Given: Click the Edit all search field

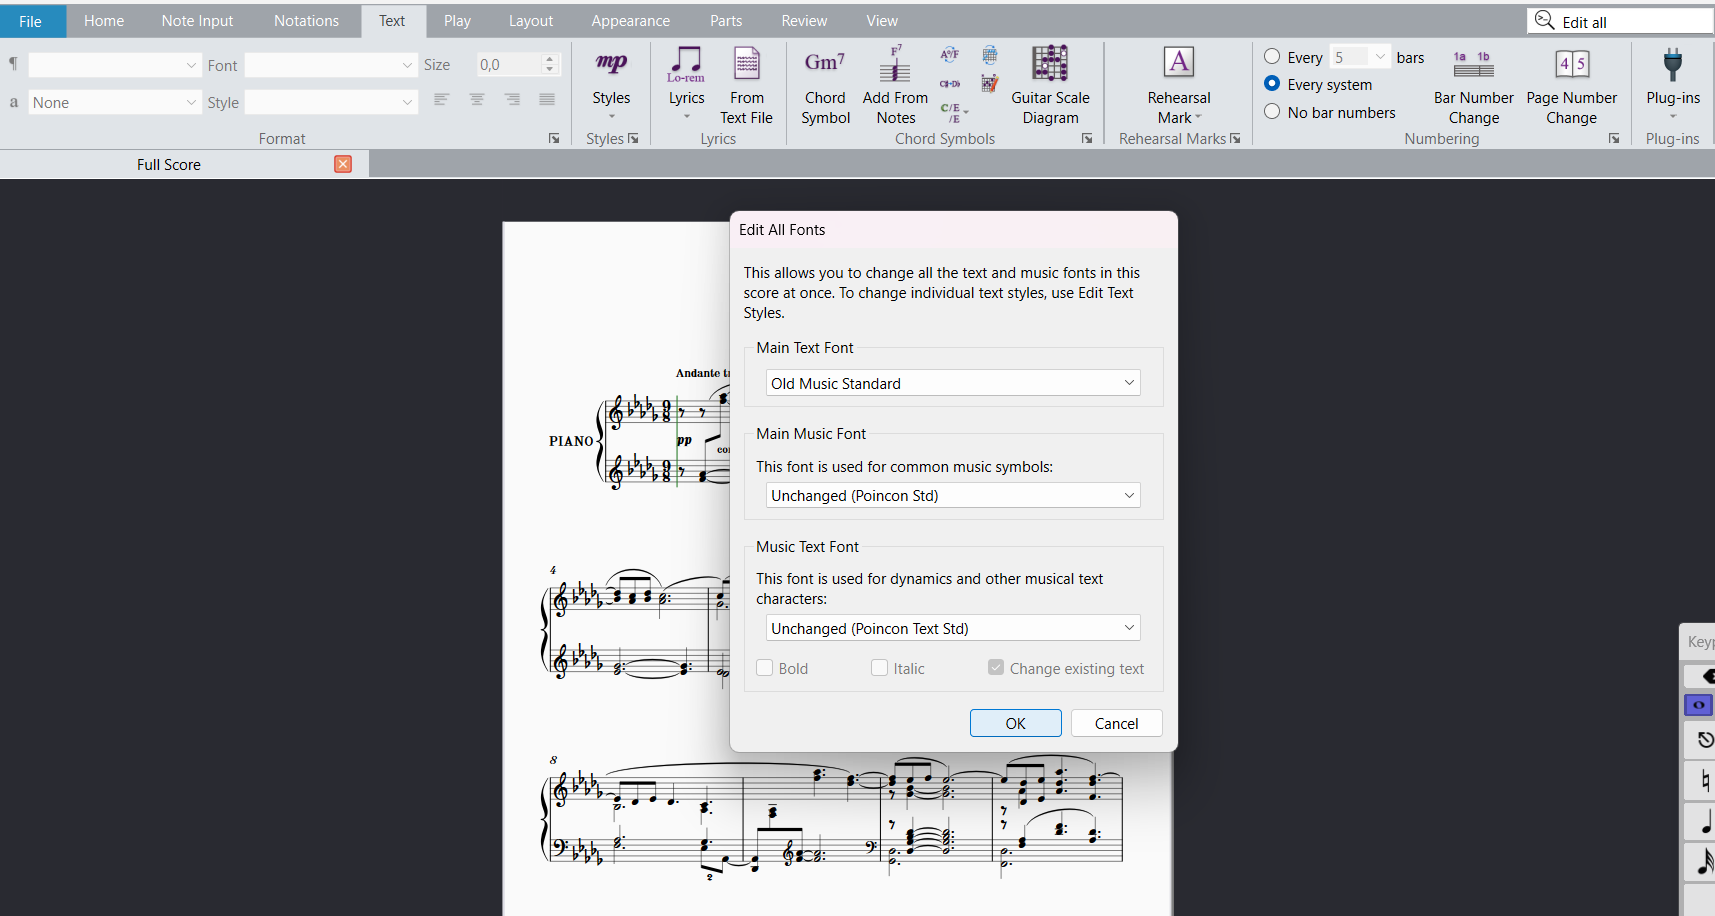Looking at the screenshot, I should click(1620, 21).
